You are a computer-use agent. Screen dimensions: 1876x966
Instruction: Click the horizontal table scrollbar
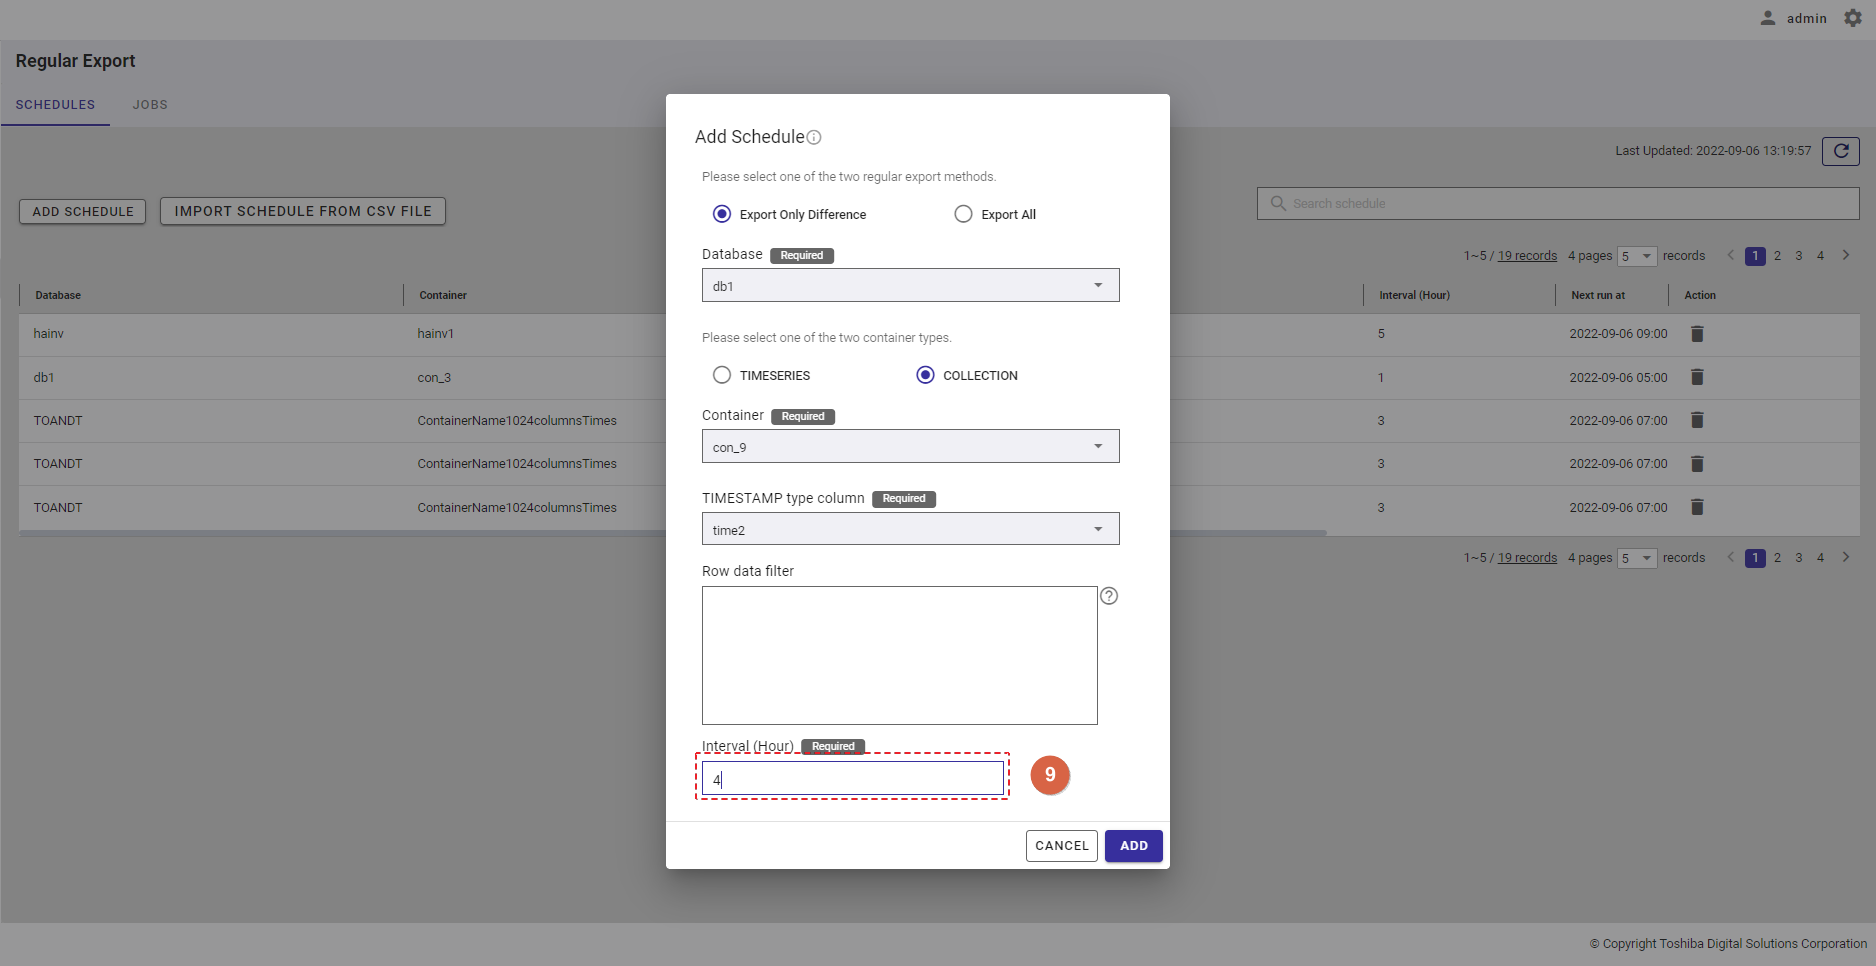point(672,533)
